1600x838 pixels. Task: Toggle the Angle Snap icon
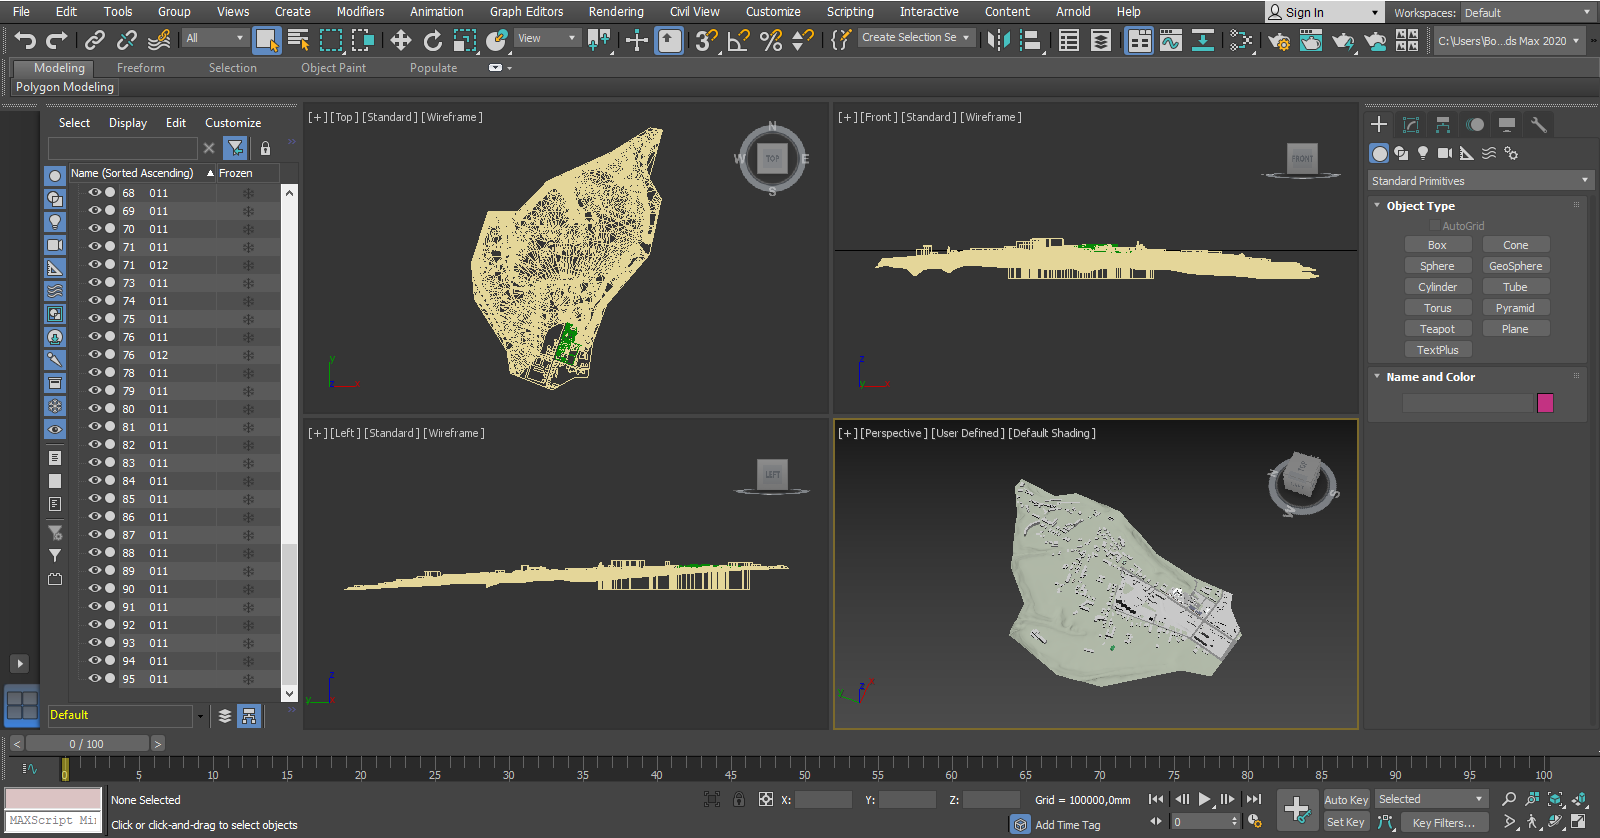click(738, 40)
